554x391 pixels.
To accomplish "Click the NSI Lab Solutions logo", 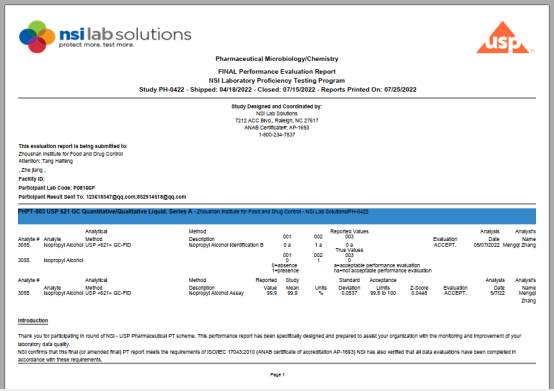I will pyautogui.click(x=105, y=36).
